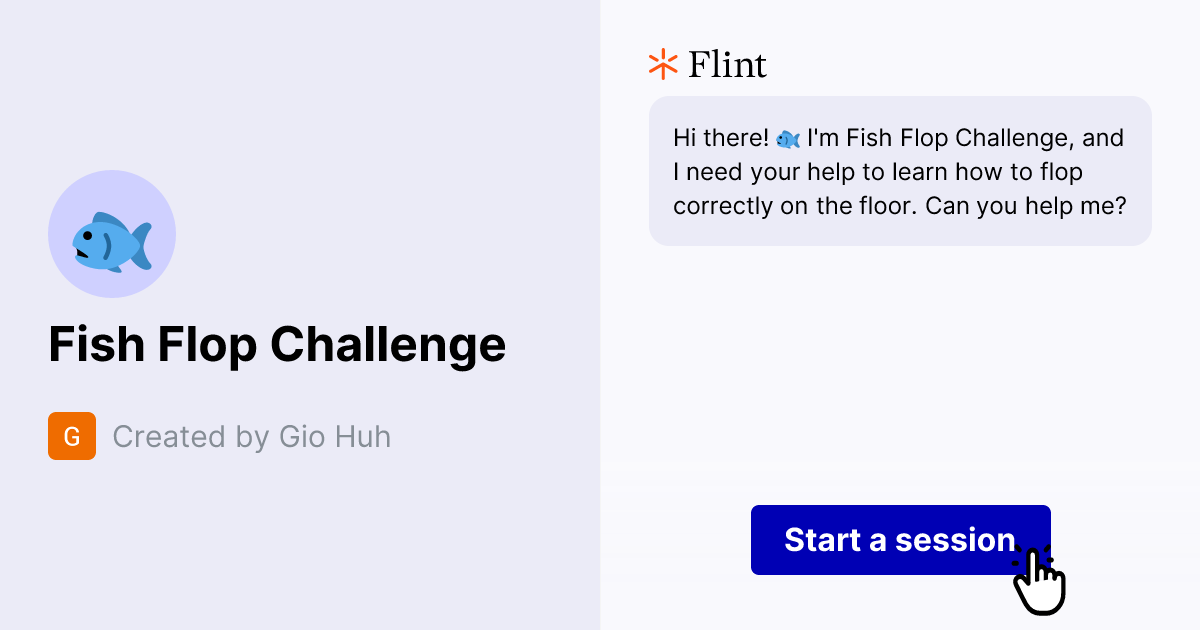The image size is (1200, 630).
Task: Click the hand cursor graphic near the button
Action: pyautogui.click(x=1040, y=580)
